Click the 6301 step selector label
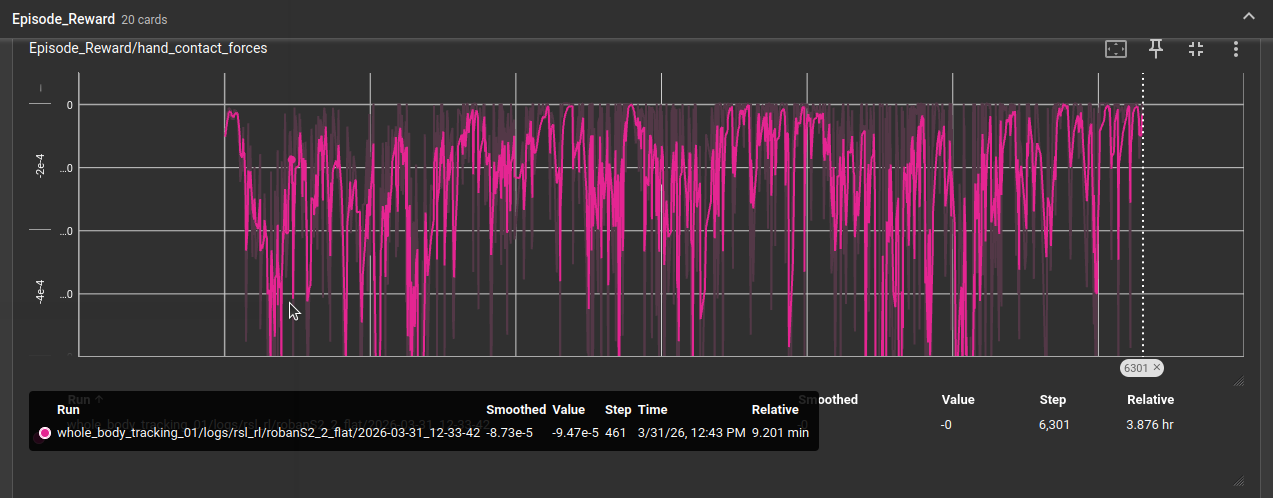 pos(1135,368)
